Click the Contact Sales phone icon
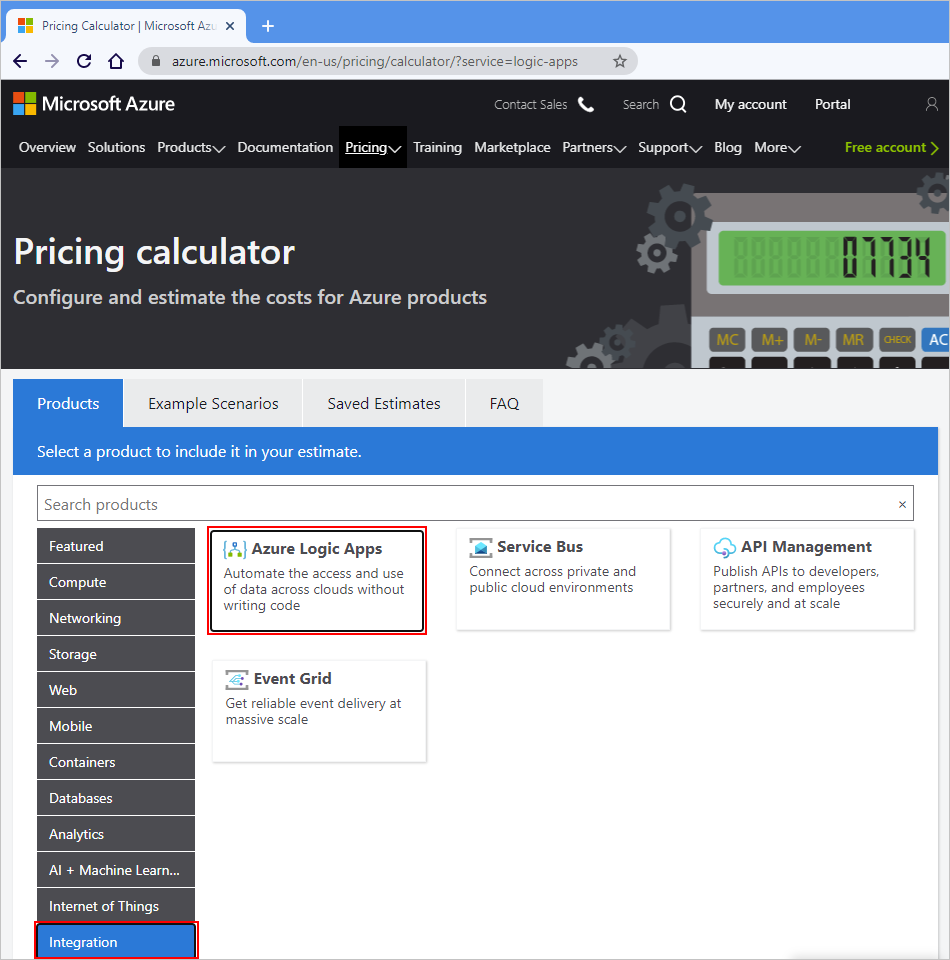Image resolution: width=950 pixels, height=960 pixels. 585,104
